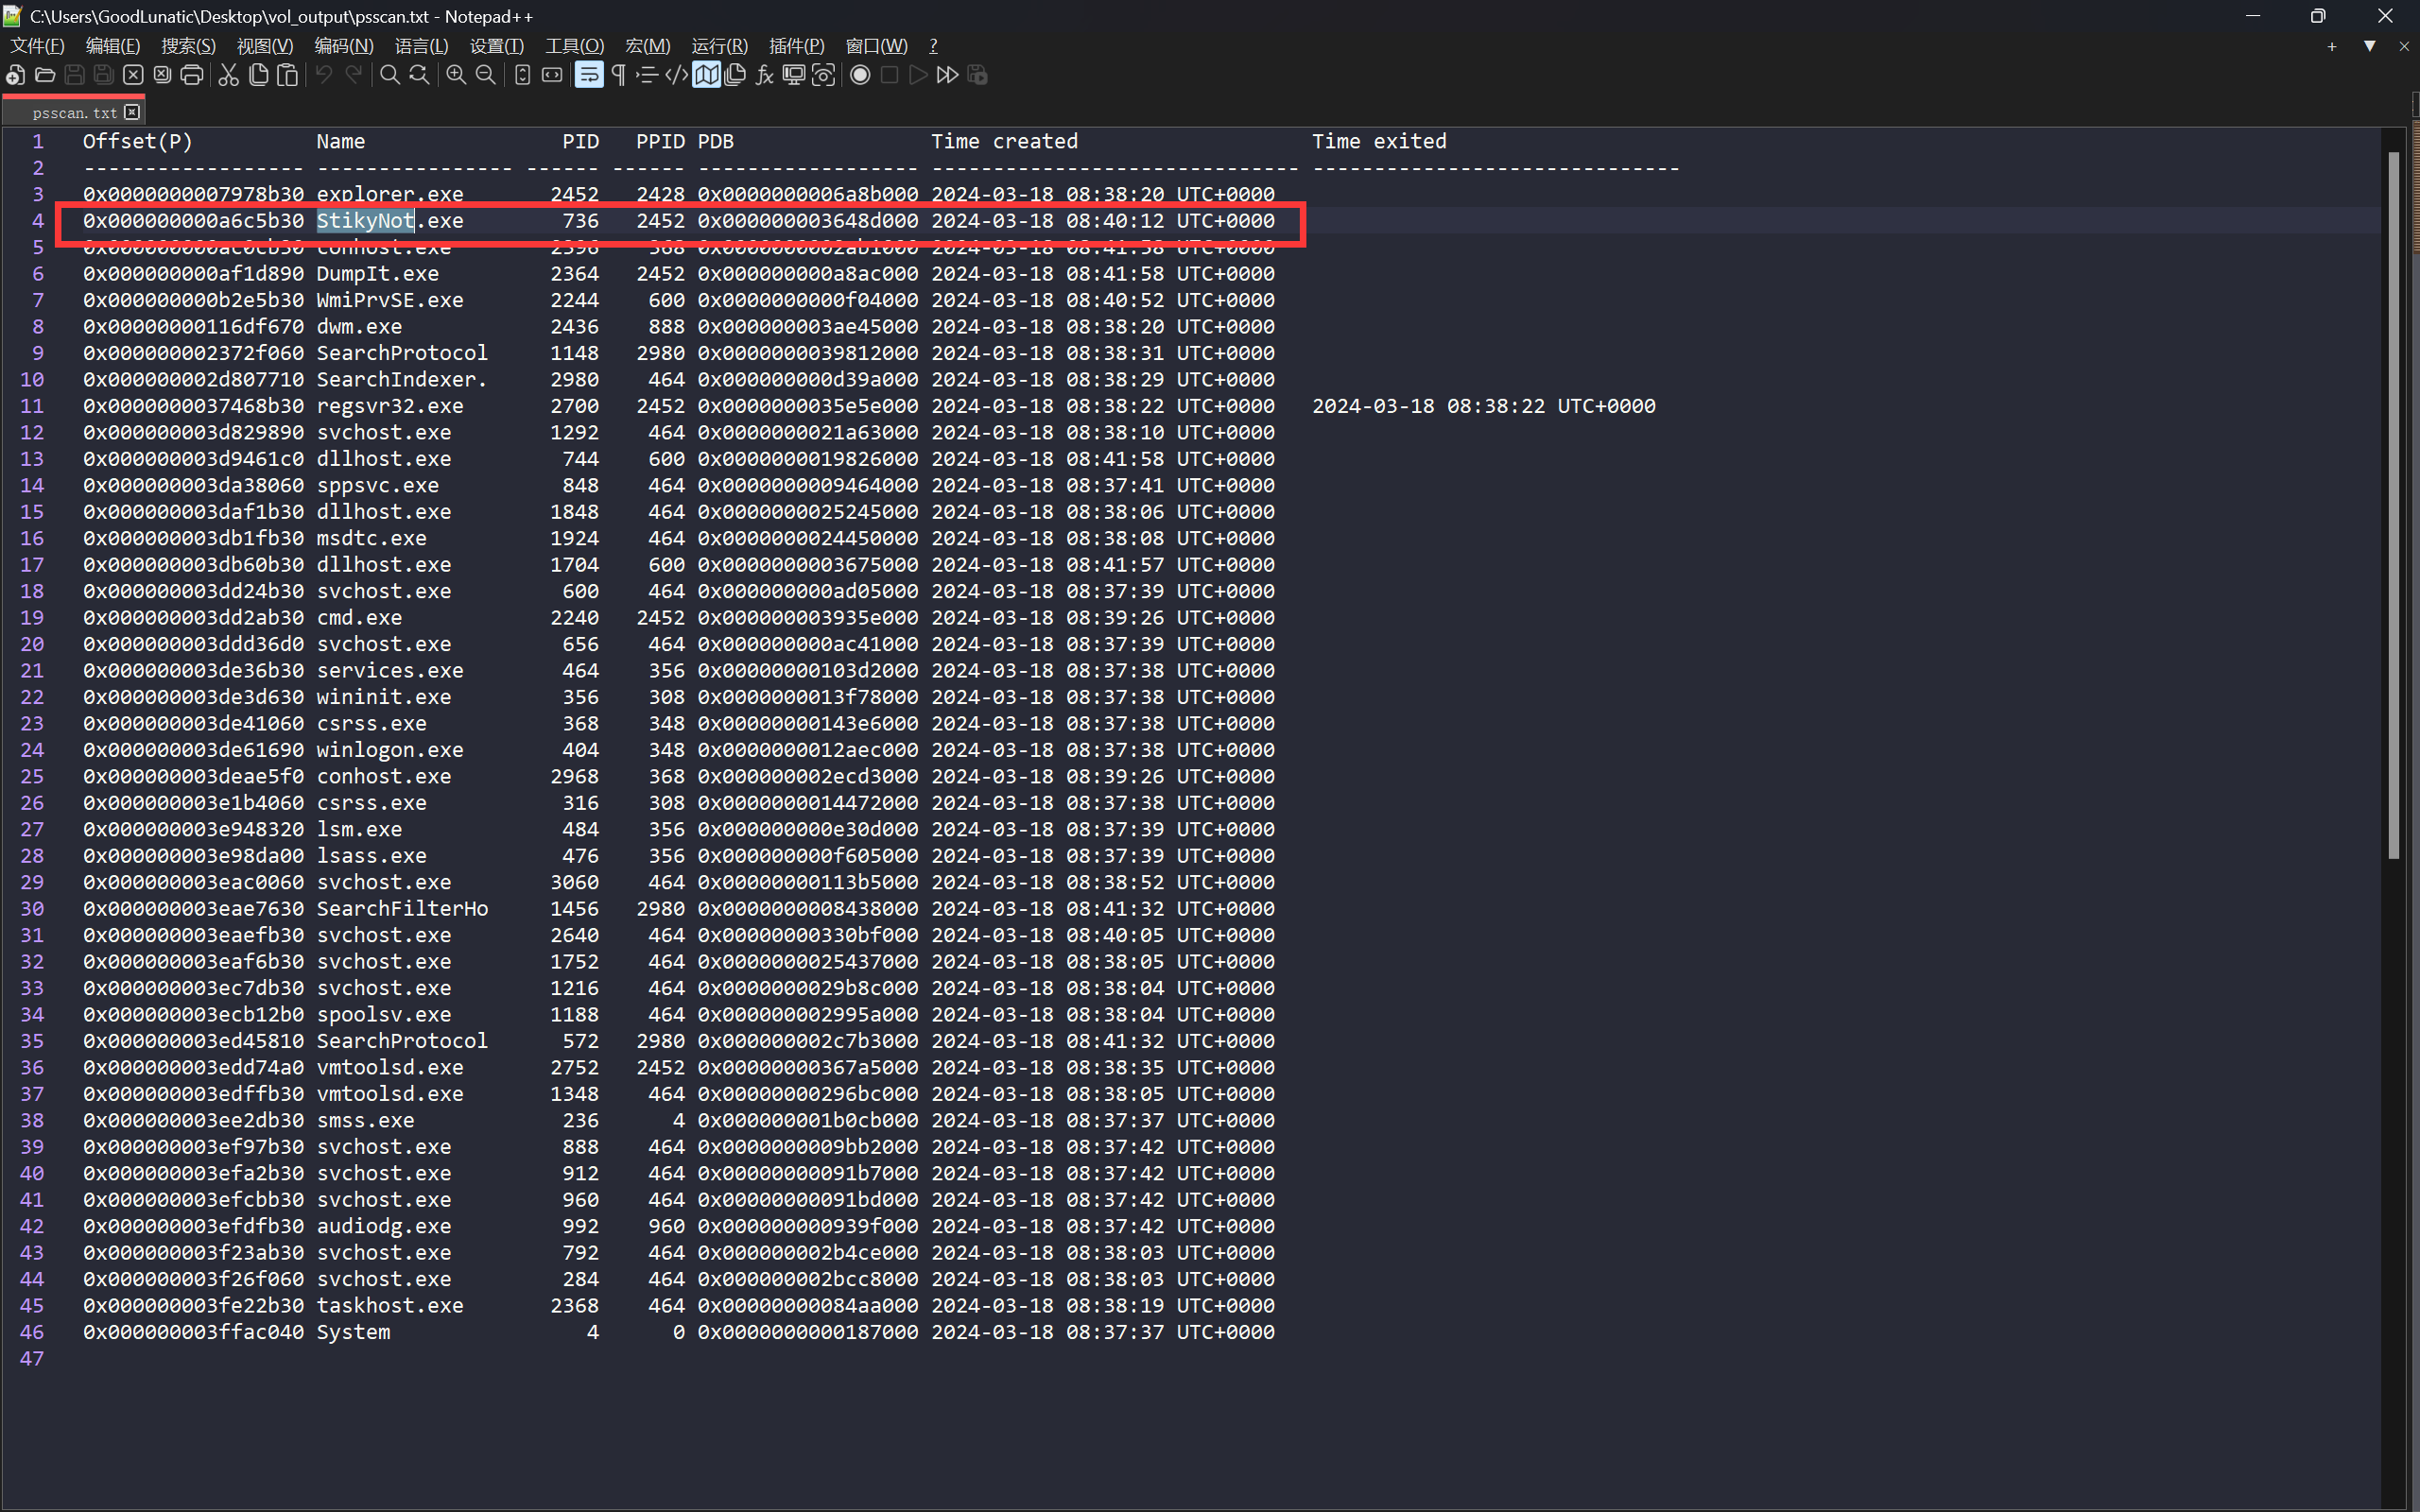Click 'explorer.exe' in line 3
This screenshot has width=2420, height=1512.
390,194
